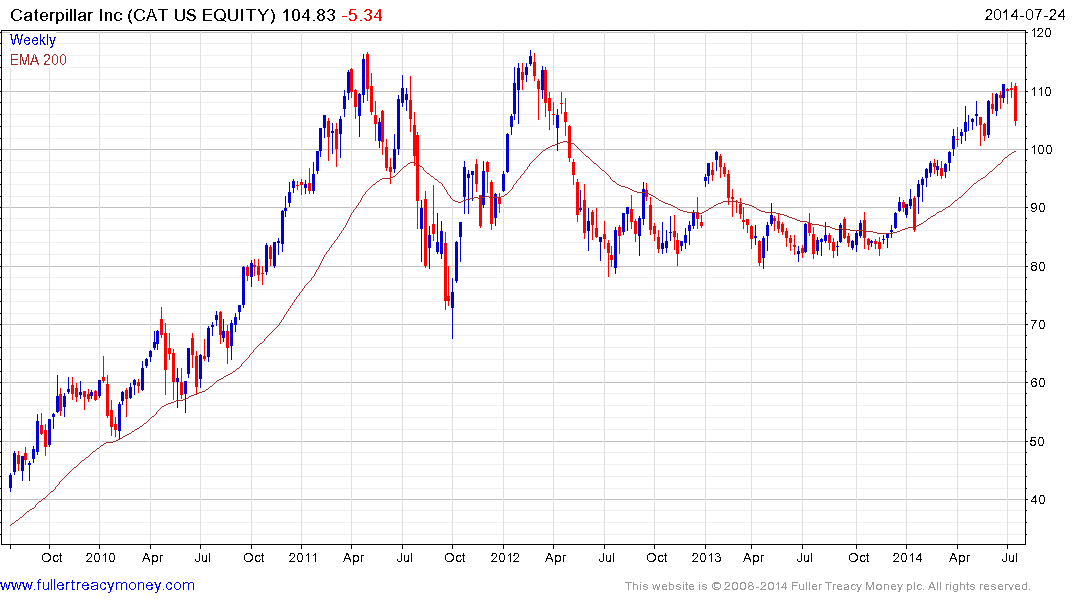Click the chart date 2014-07-24

(1024, 15)
